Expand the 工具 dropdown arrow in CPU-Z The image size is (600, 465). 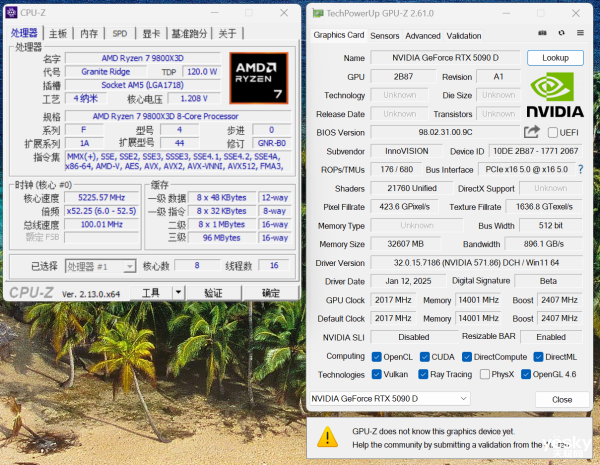point(178,293)
